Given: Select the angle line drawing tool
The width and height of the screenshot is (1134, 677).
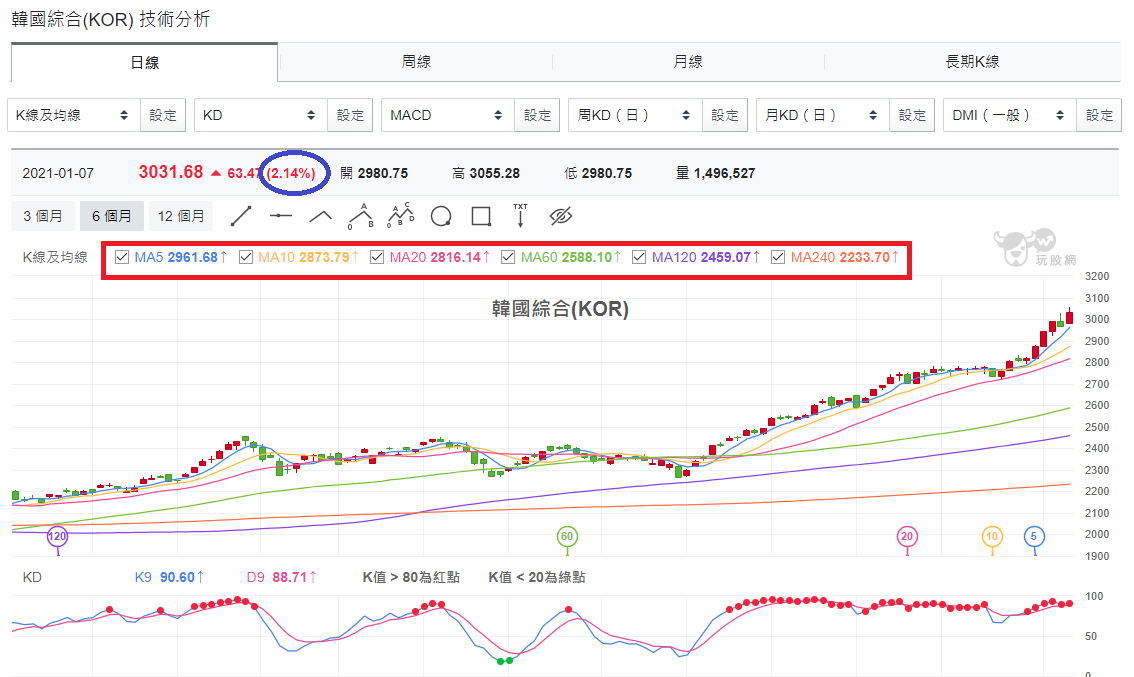Looking at the screenshot, I should 320,216.
